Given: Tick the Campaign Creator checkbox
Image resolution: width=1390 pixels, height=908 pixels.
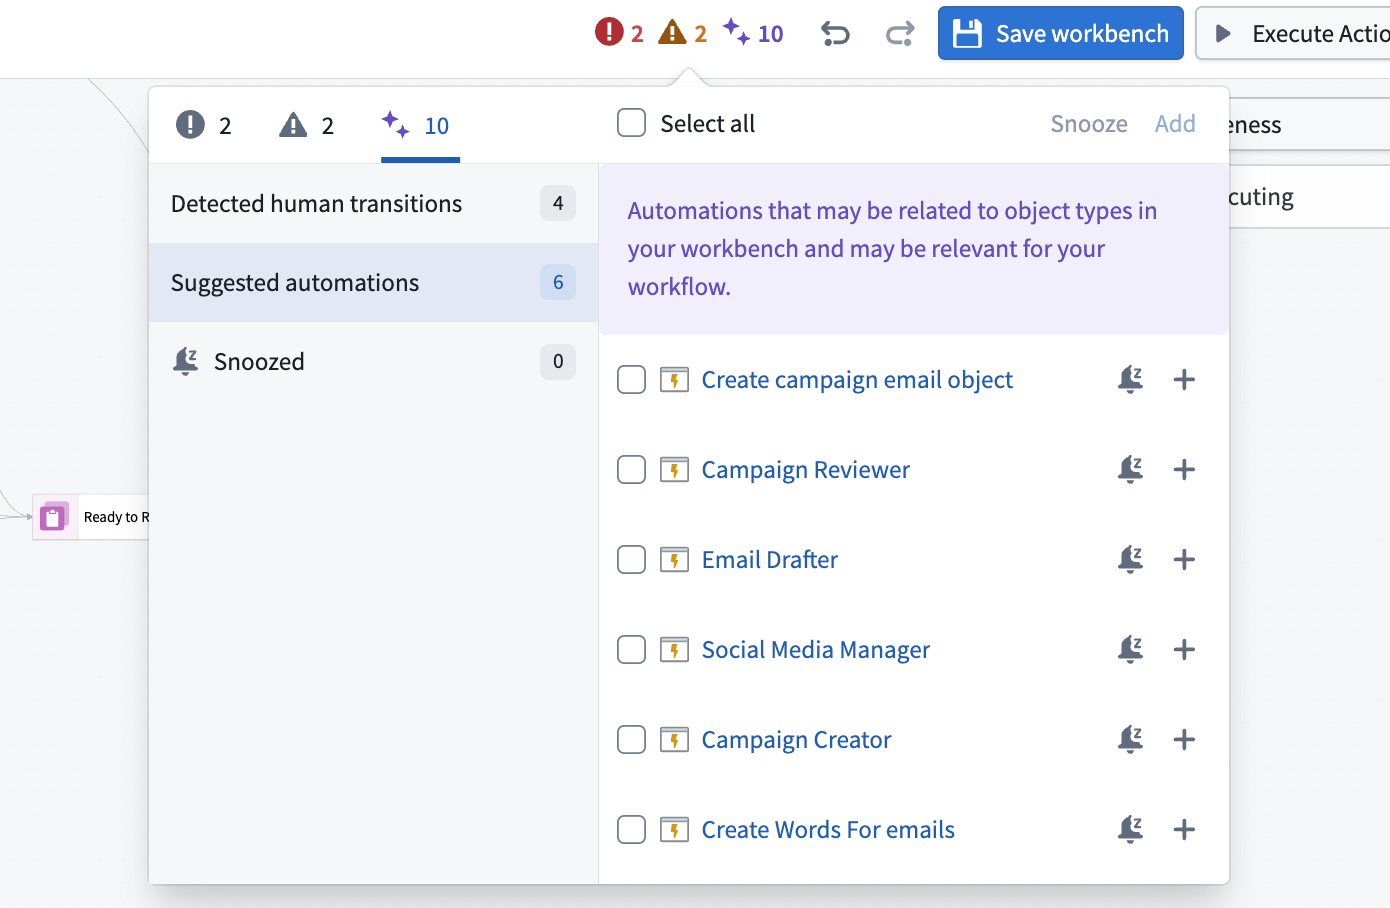Looking at the screenshot, I should pyautogui.click(x=631, y=740).
